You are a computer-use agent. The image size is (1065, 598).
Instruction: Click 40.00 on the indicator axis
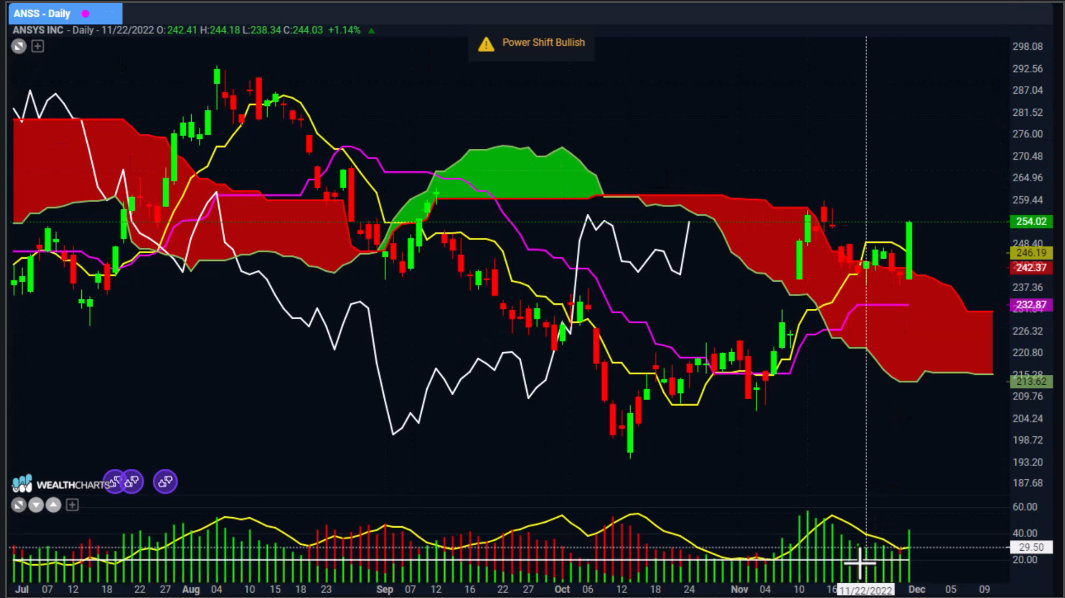pyautogui.click(x=1025, y=533)
